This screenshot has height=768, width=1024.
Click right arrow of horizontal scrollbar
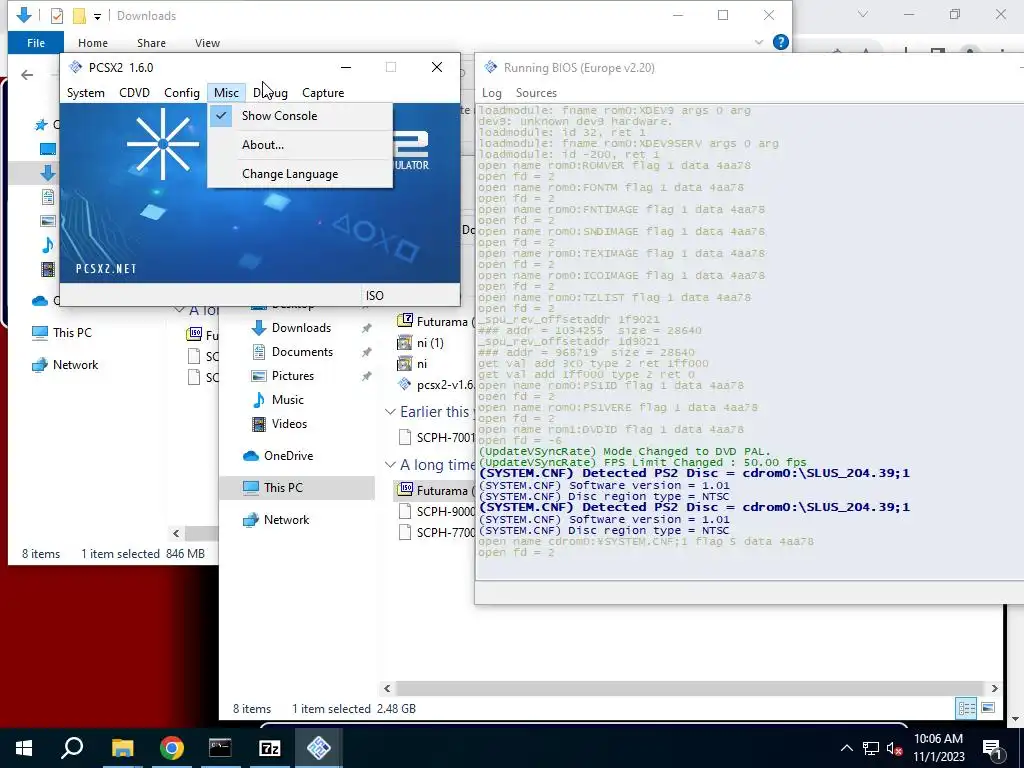[x=995, y=688]
